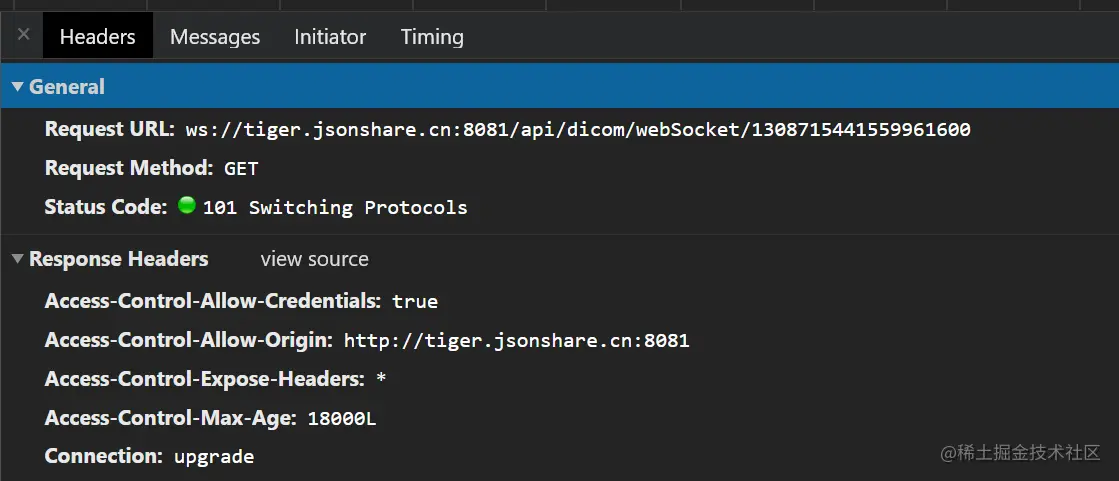Click the Access-Control-Allow-Credentials header name
This screenshot has width=1119, height=481.
click(213, 301)
